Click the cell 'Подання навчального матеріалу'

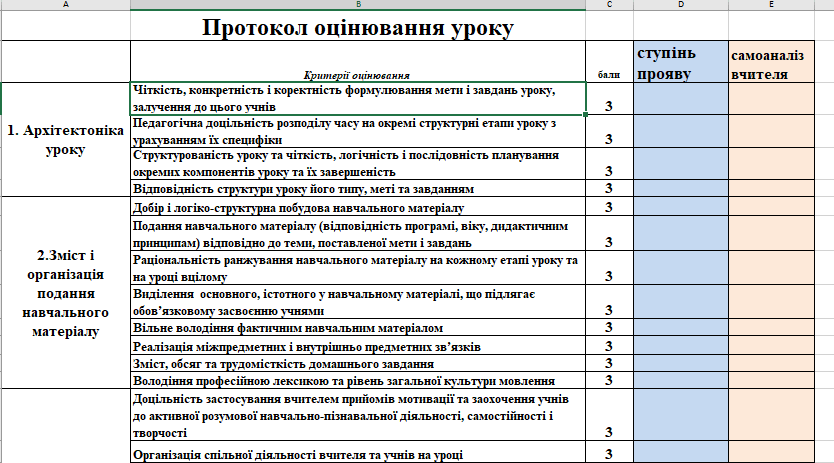tap(358, 233)
